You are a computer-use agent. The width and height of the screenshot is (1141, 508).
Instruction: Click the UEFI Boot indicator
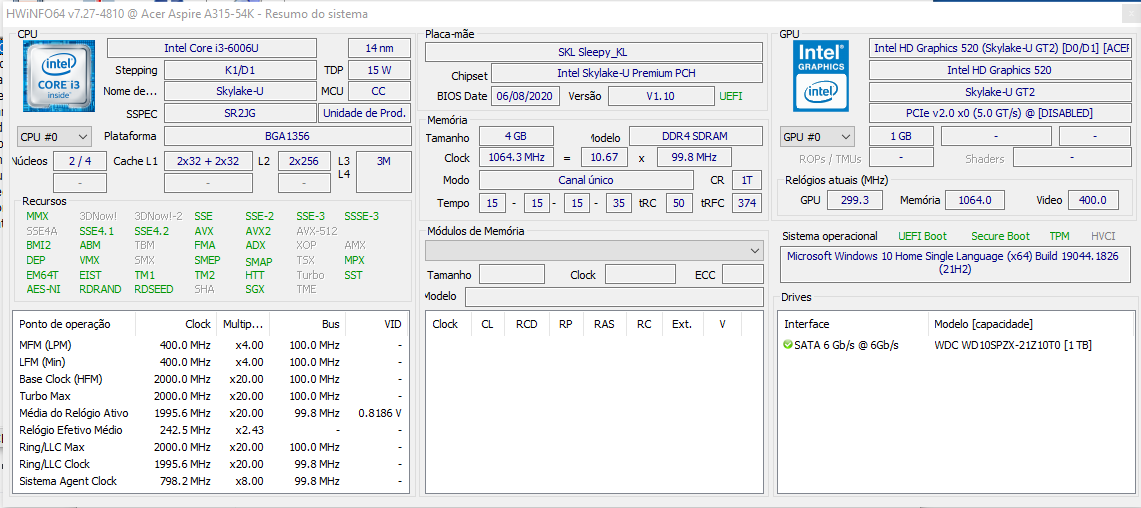(x=922, y=237)
